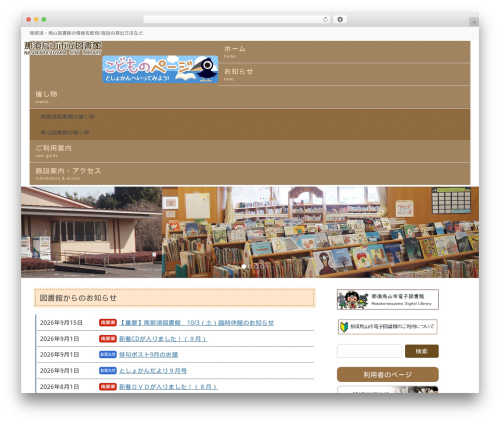Viewport: 500px width, 423px height.
Task: Open 新着DVDが入りました(8月) link
Action: point(168,387)
